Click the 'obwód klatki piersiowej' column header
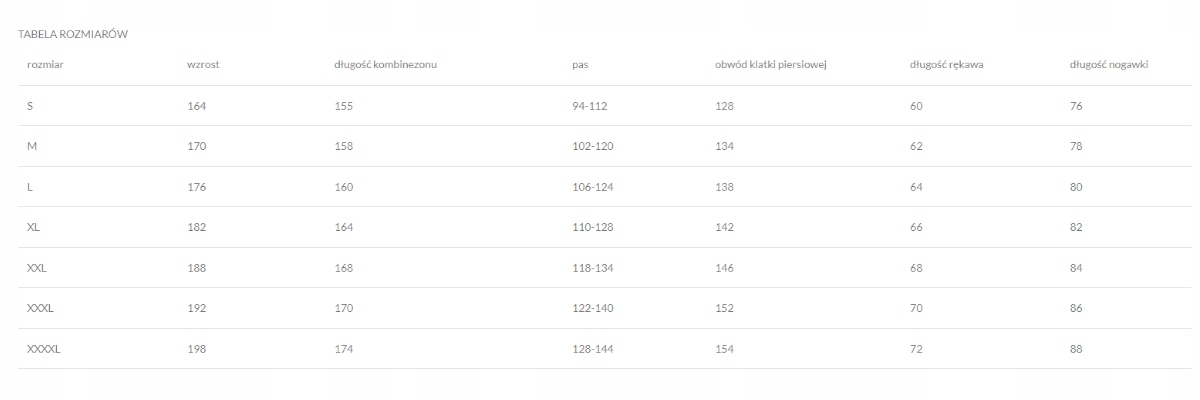Screen dimensions: 1200x400 click(770, 65)
